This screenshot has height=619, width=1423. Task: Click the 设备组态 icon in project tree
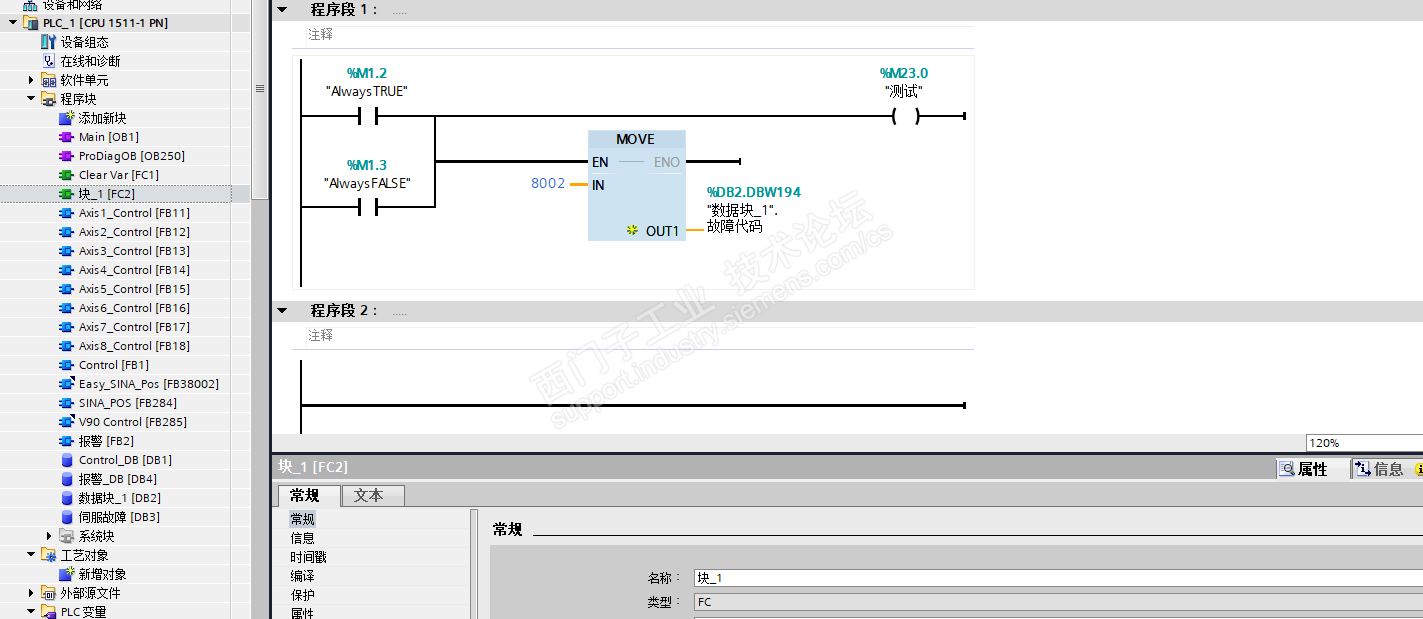click(49, 42)
